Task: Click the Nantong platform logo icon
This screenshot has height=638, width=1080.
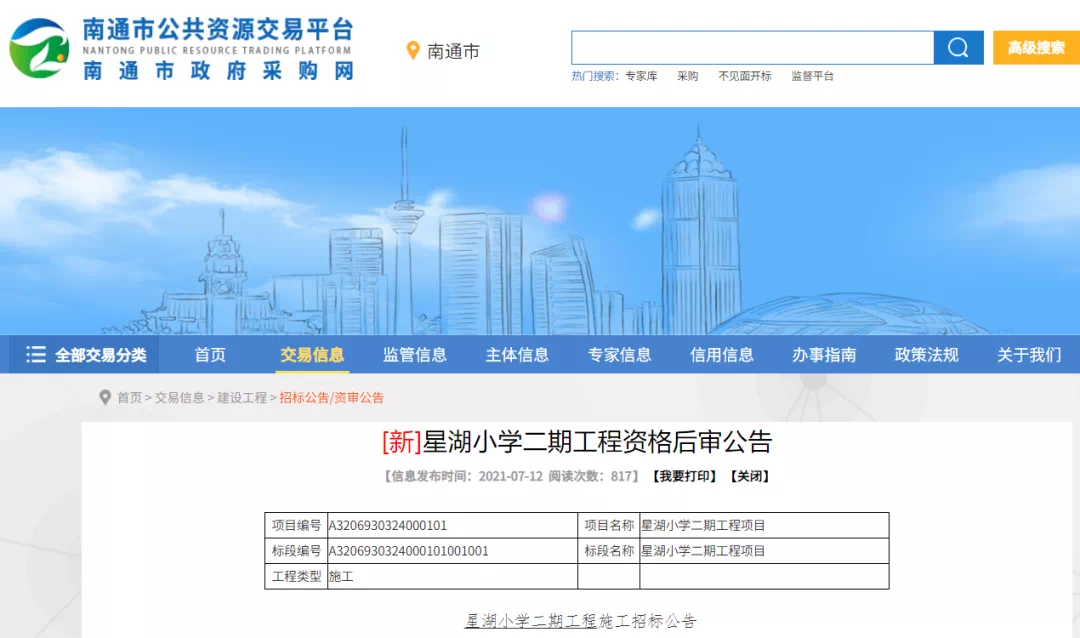Action: tap(39, 48)
